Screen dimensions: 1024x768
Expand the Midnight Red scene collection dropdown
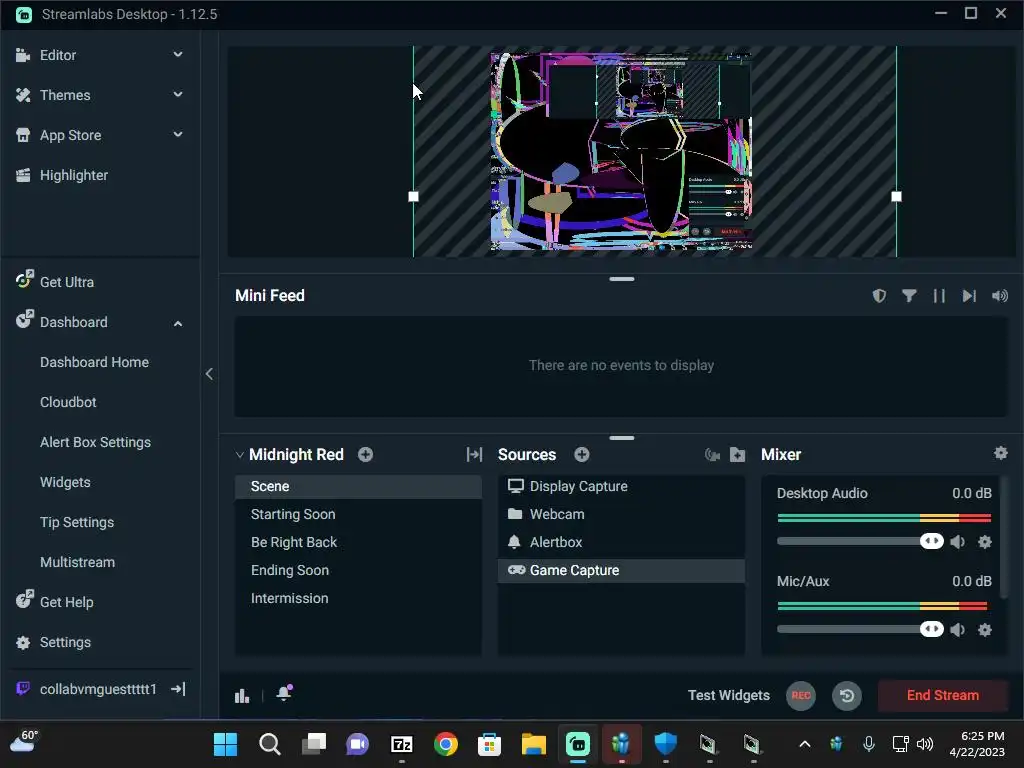tap(239, 455)
